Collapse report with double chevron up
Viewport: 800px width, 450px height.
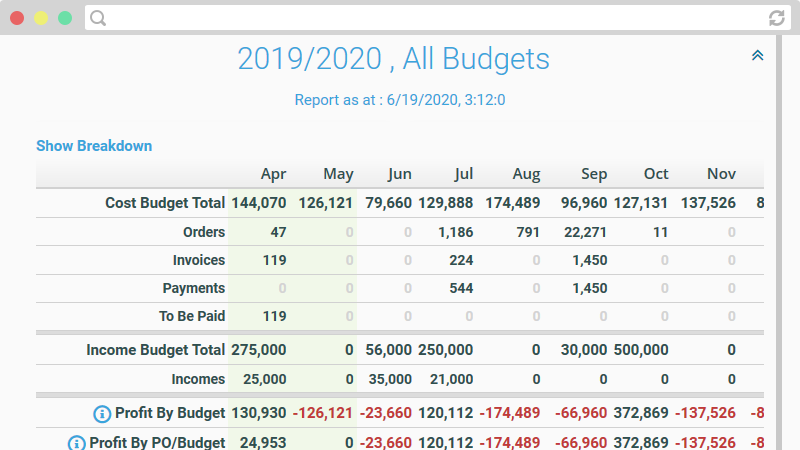point(758,55)
